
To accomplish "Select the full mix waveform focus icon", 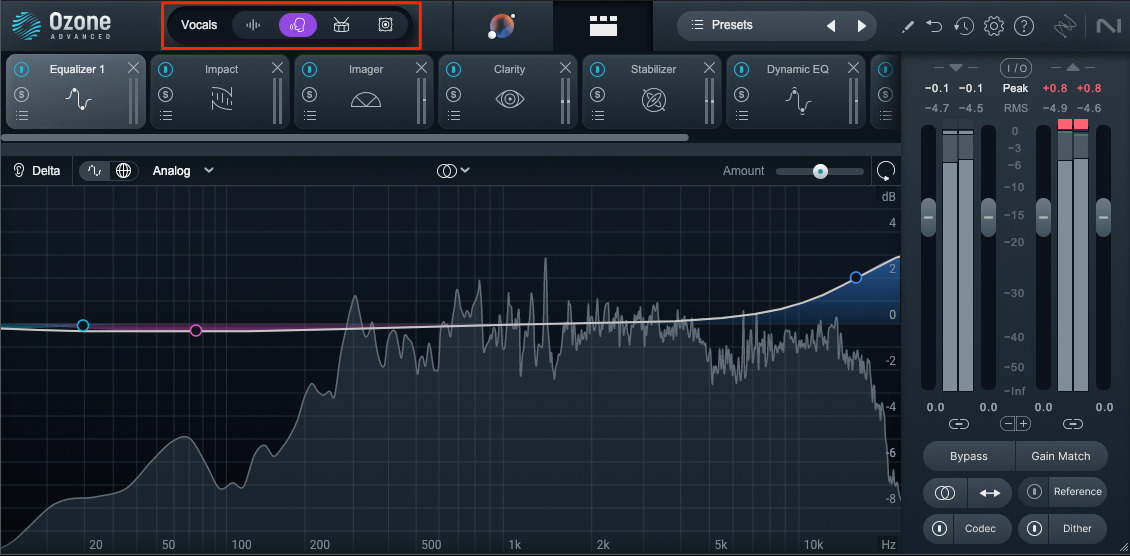I will (x=252, y=25).
